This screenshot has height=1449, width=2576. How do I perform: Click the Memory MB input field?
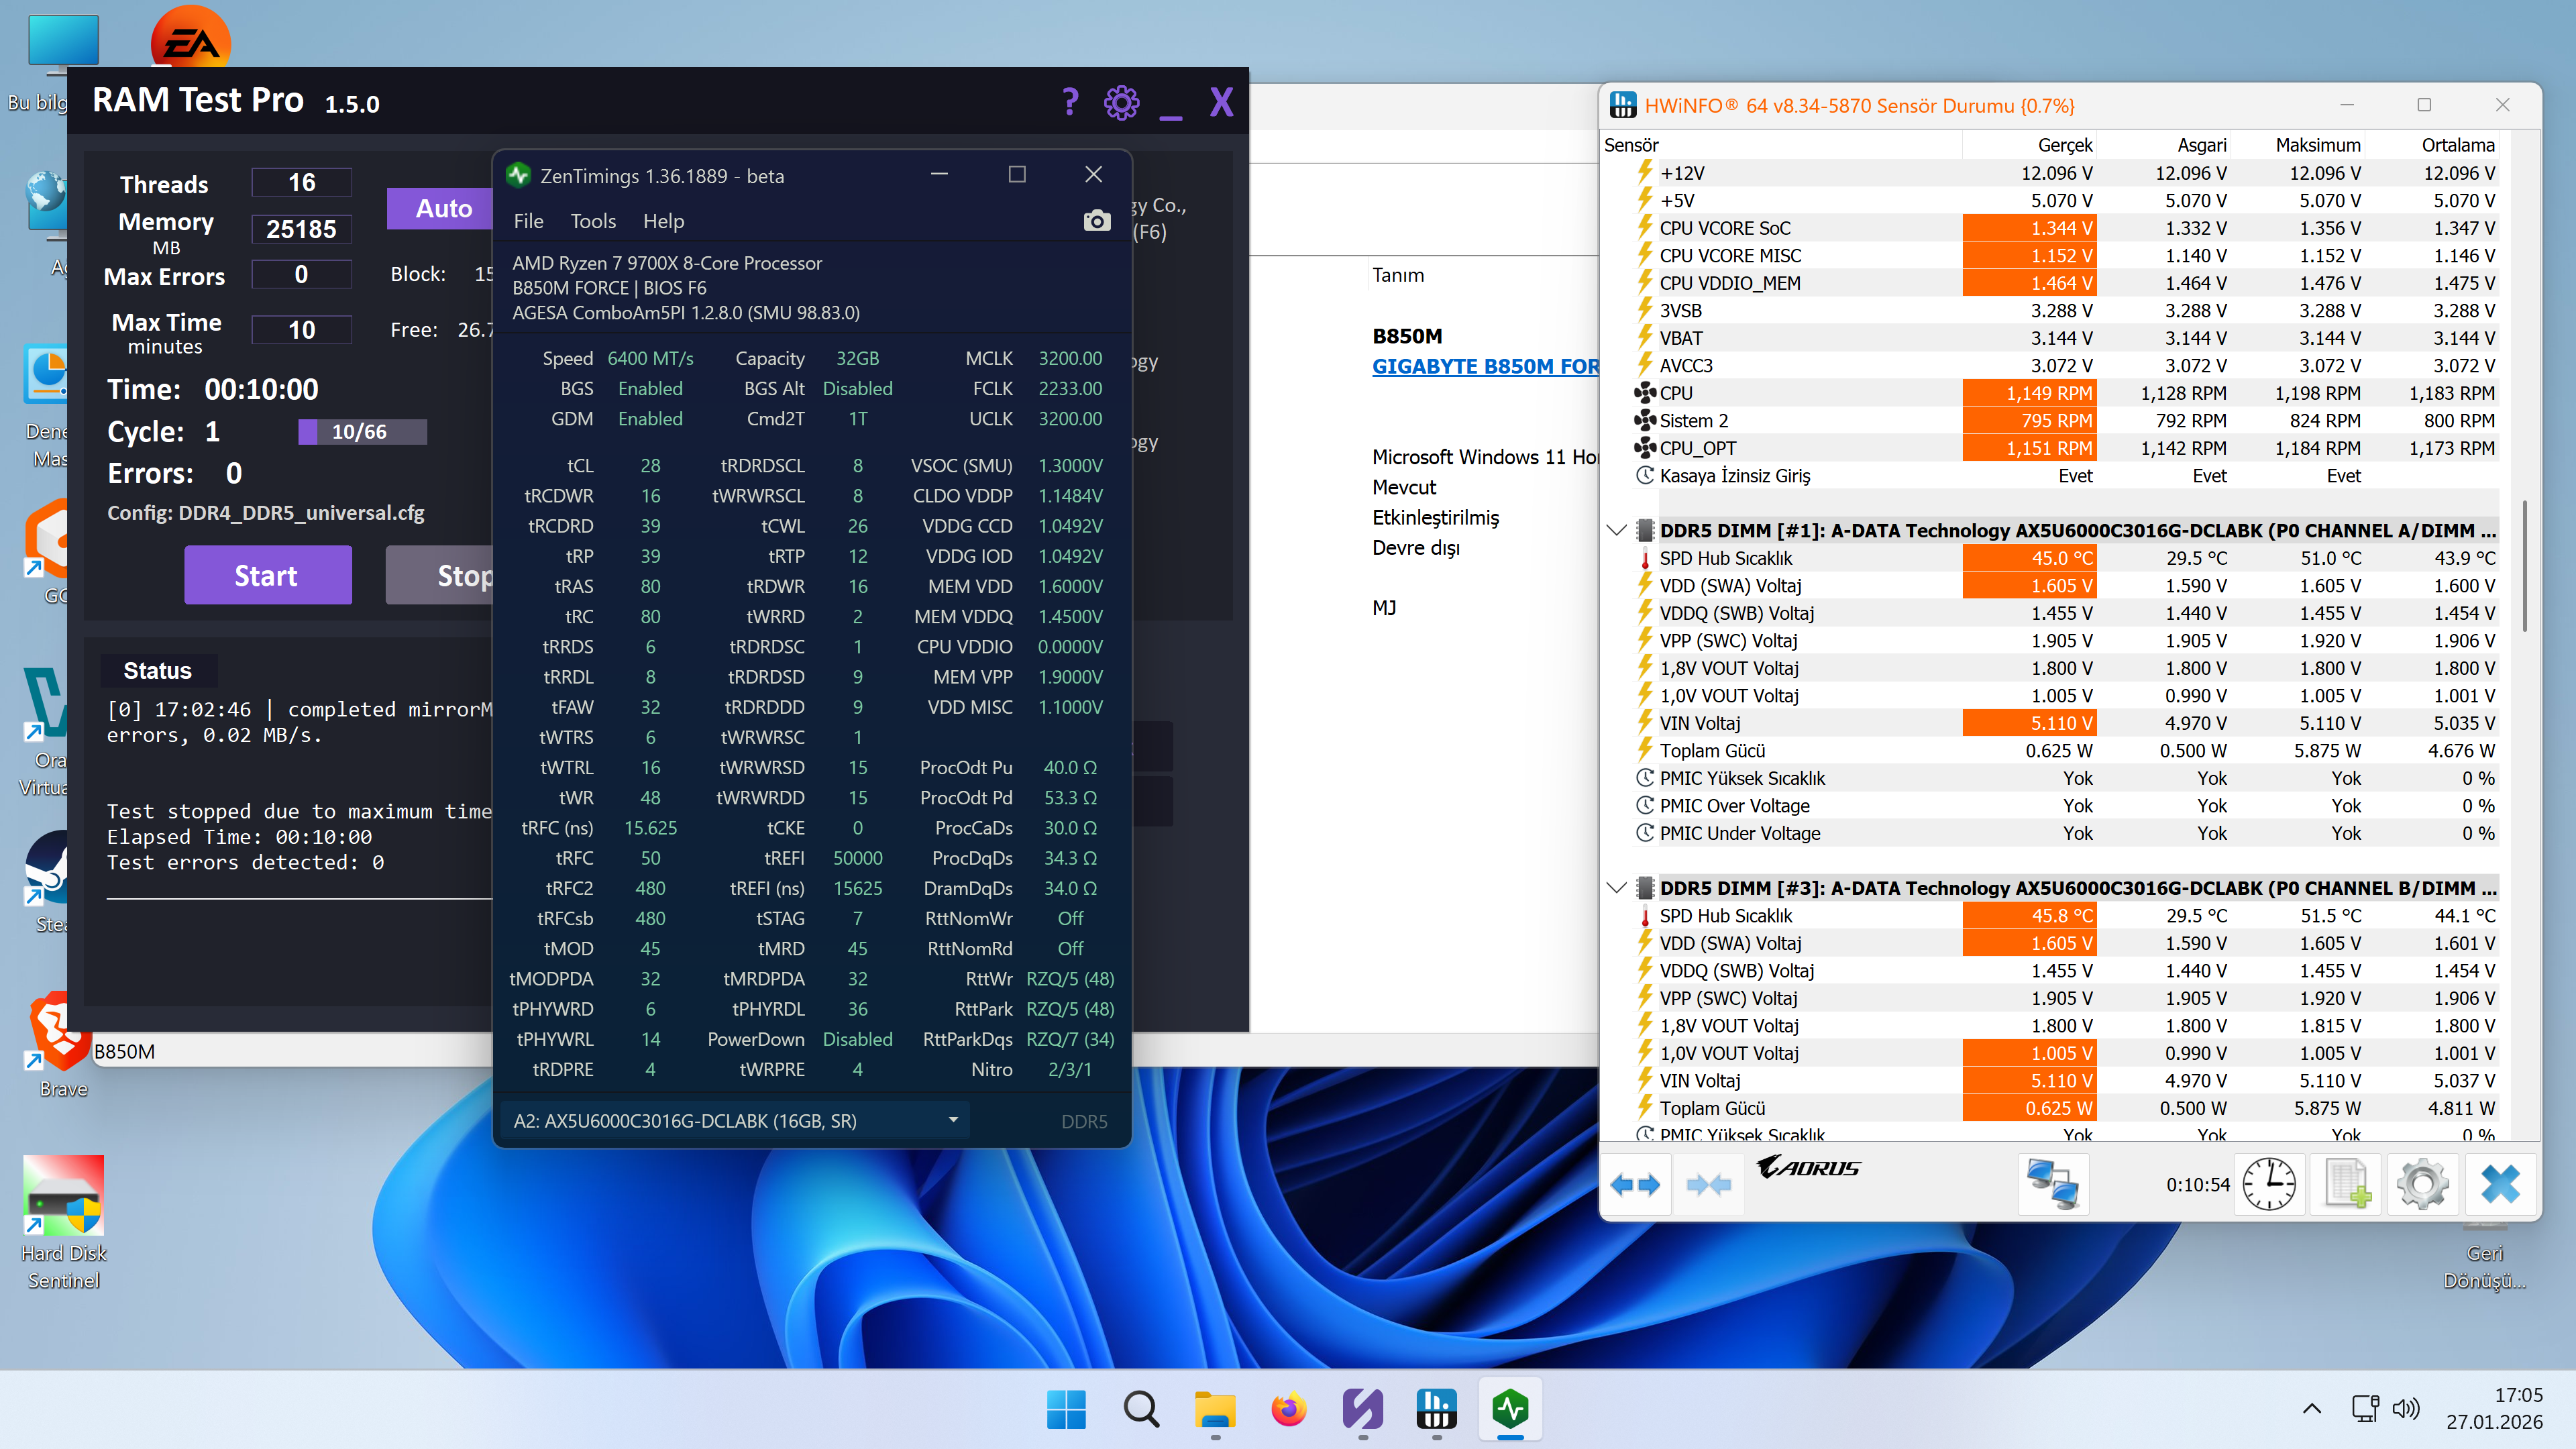[301, 229]
